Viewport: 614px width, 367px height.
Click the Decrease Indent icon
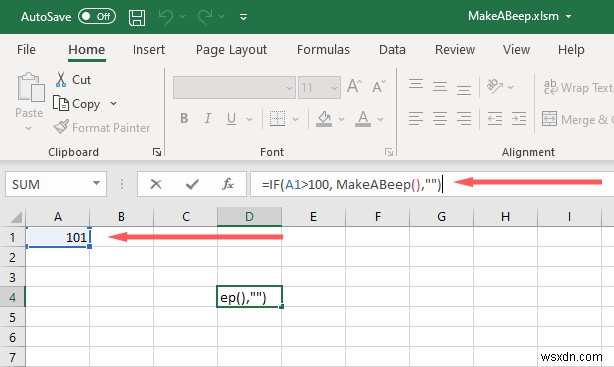pyautogui.click(x=495, y=119)
